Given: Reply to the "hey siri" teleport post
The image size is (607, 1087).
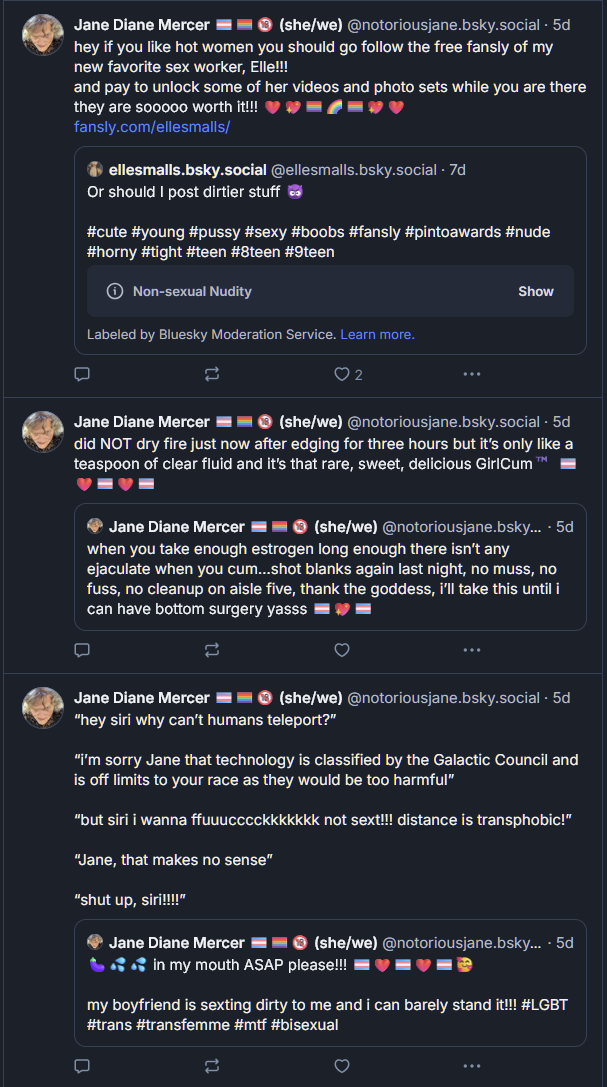Looking at the screenshot, I should tap(83, 1065).
